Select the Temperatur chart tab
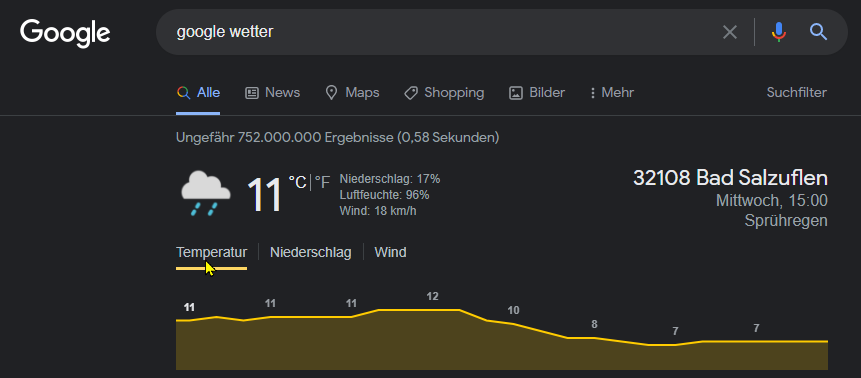 click(x=211, y=253)
